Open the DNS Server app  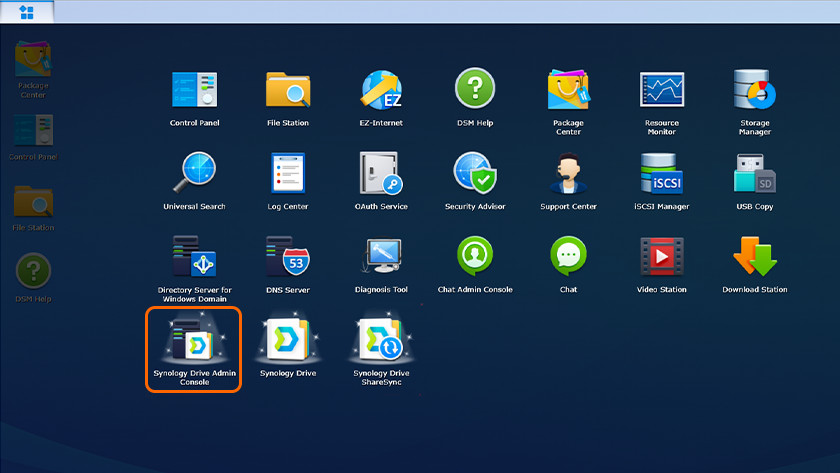[x=288, y=258]
